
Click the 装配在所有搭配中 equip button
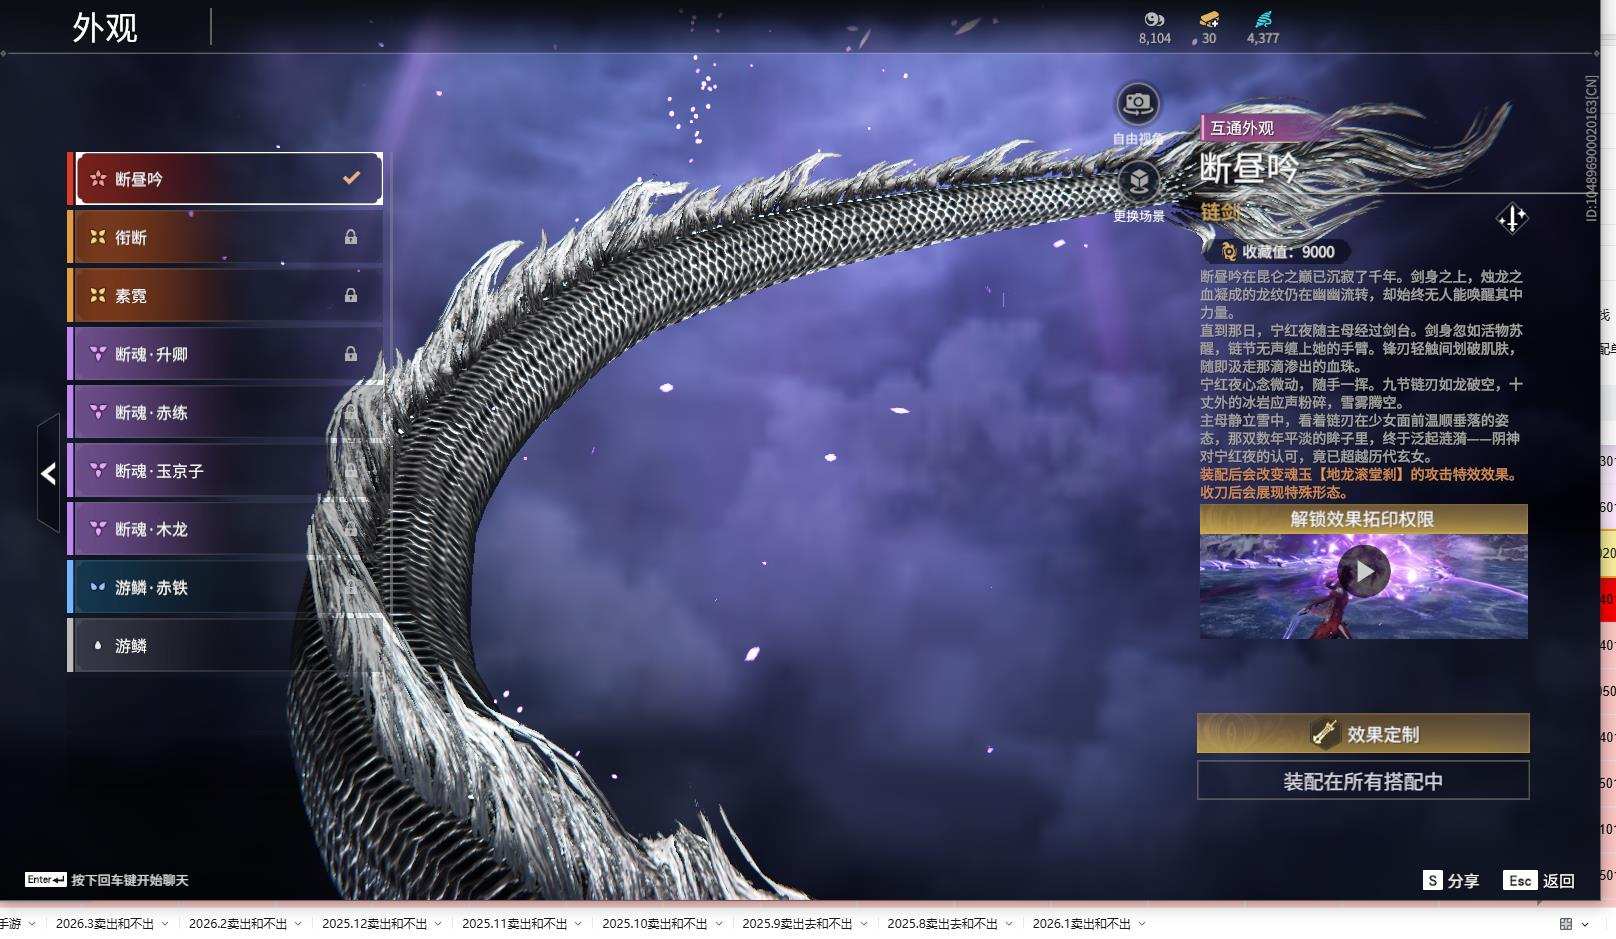click(1362, 781)
